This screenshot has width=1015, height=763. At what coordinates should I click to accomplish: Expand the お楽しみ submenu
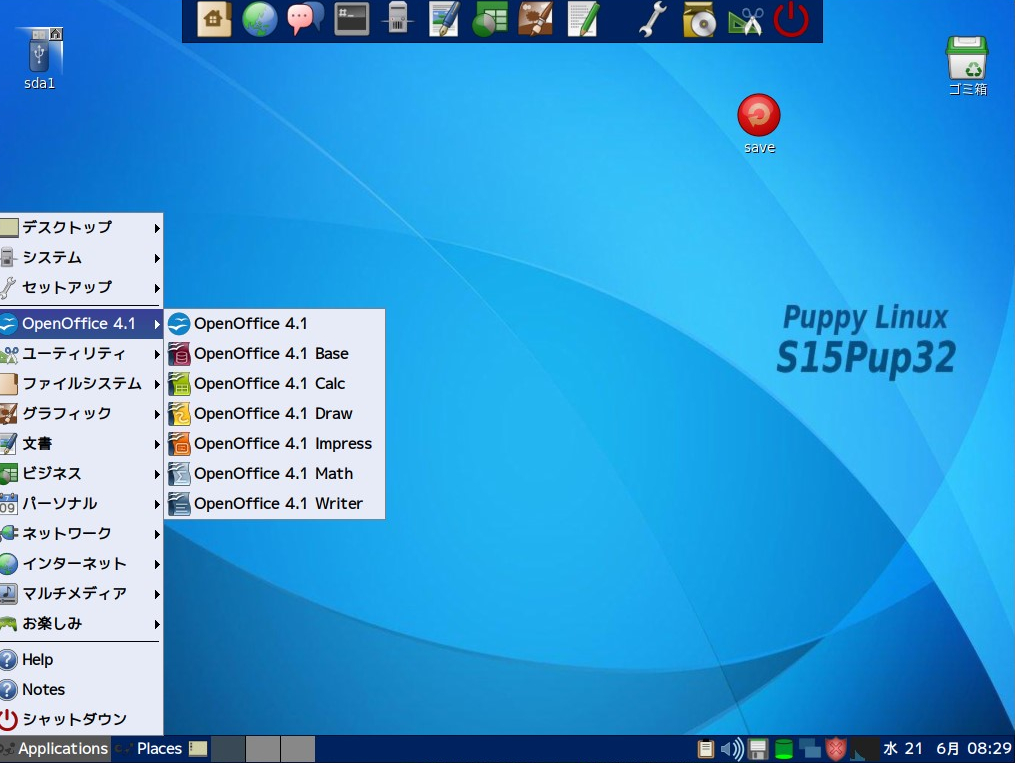tap(81, 623)
